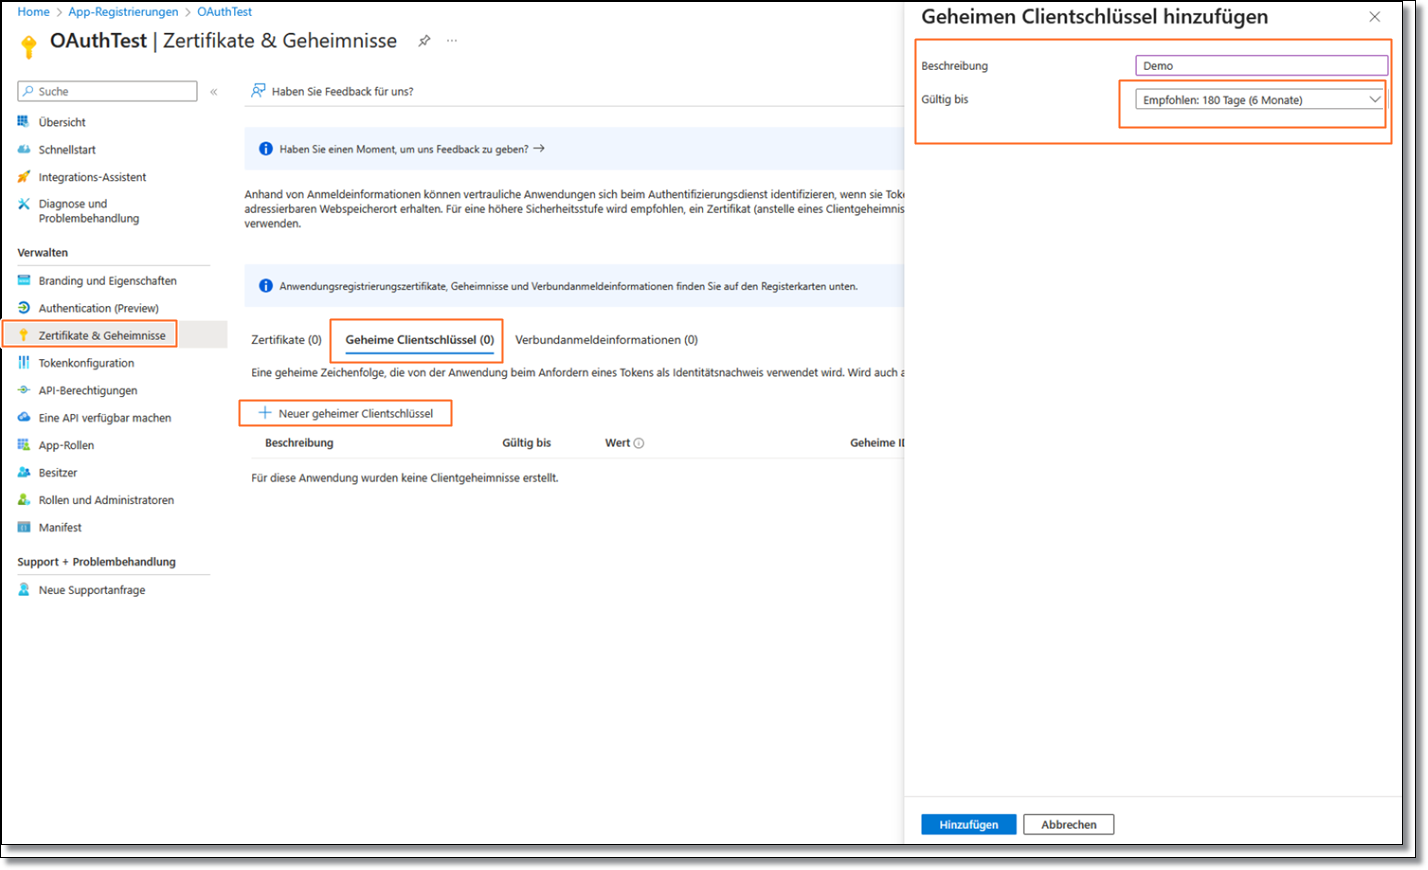1428x870 pixels.
Task: Click into the Beschreibung text field
Action: coord(1261,66)
